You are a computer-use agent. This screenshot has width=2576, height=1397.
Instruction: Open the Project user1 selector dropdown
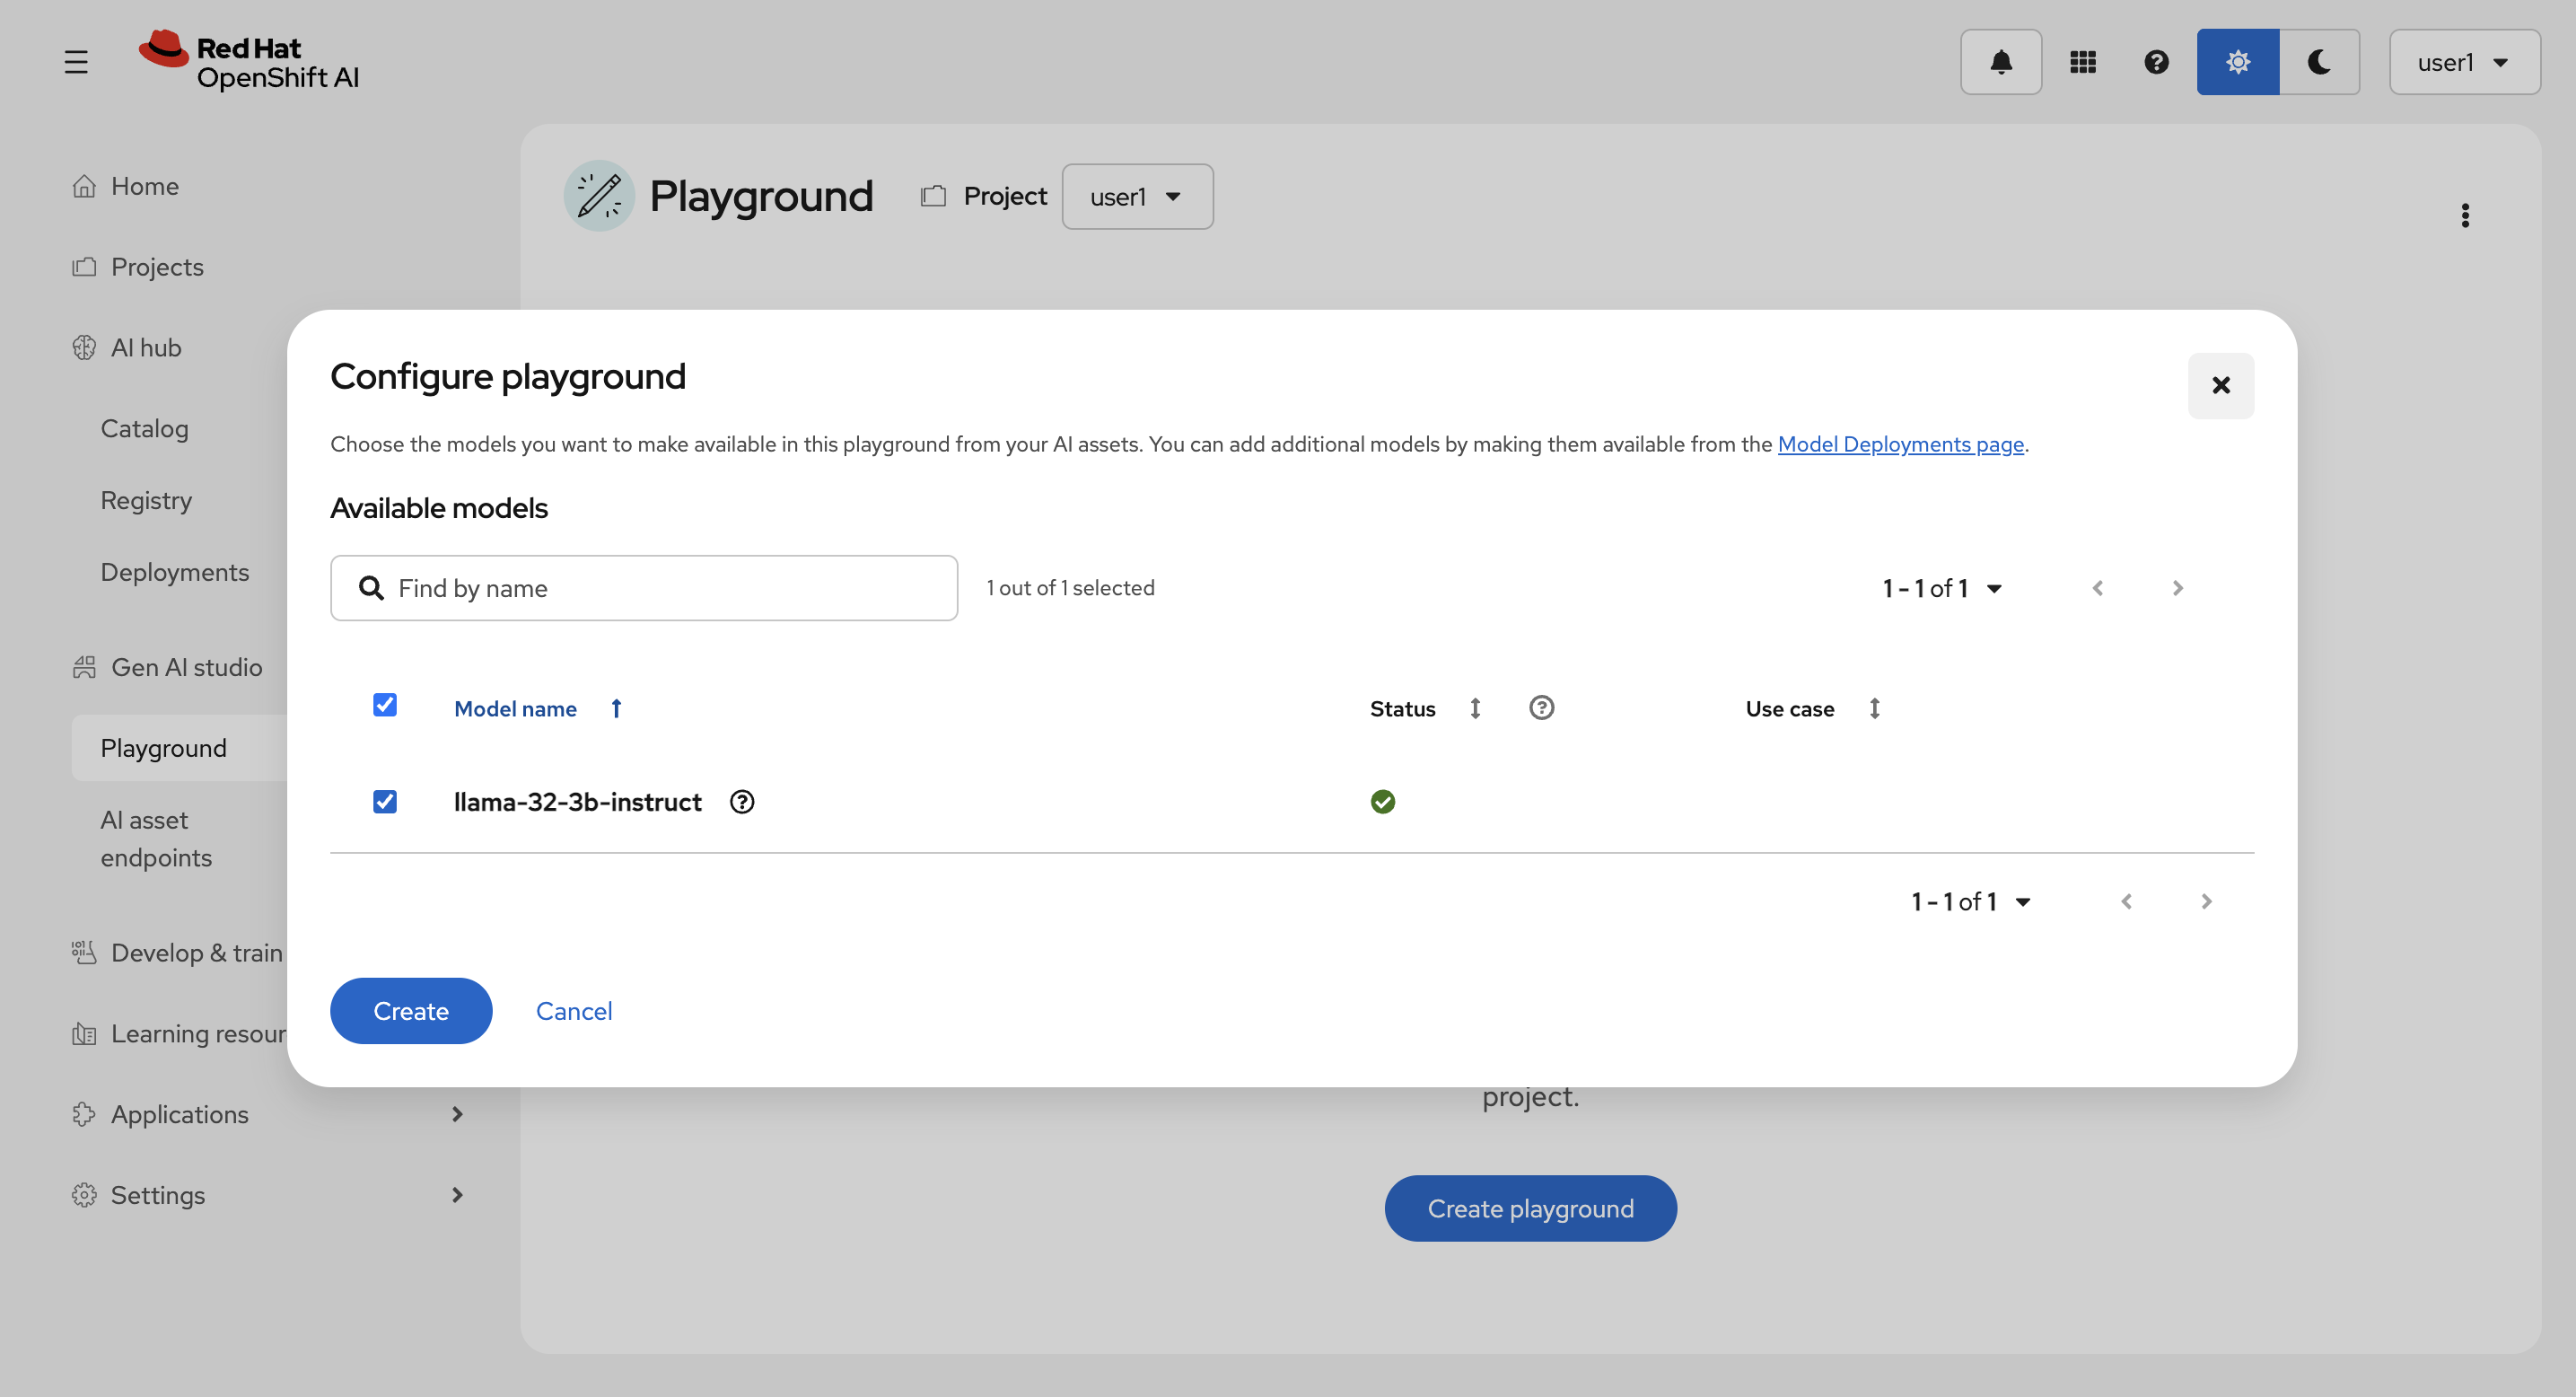pos(1137,197)
